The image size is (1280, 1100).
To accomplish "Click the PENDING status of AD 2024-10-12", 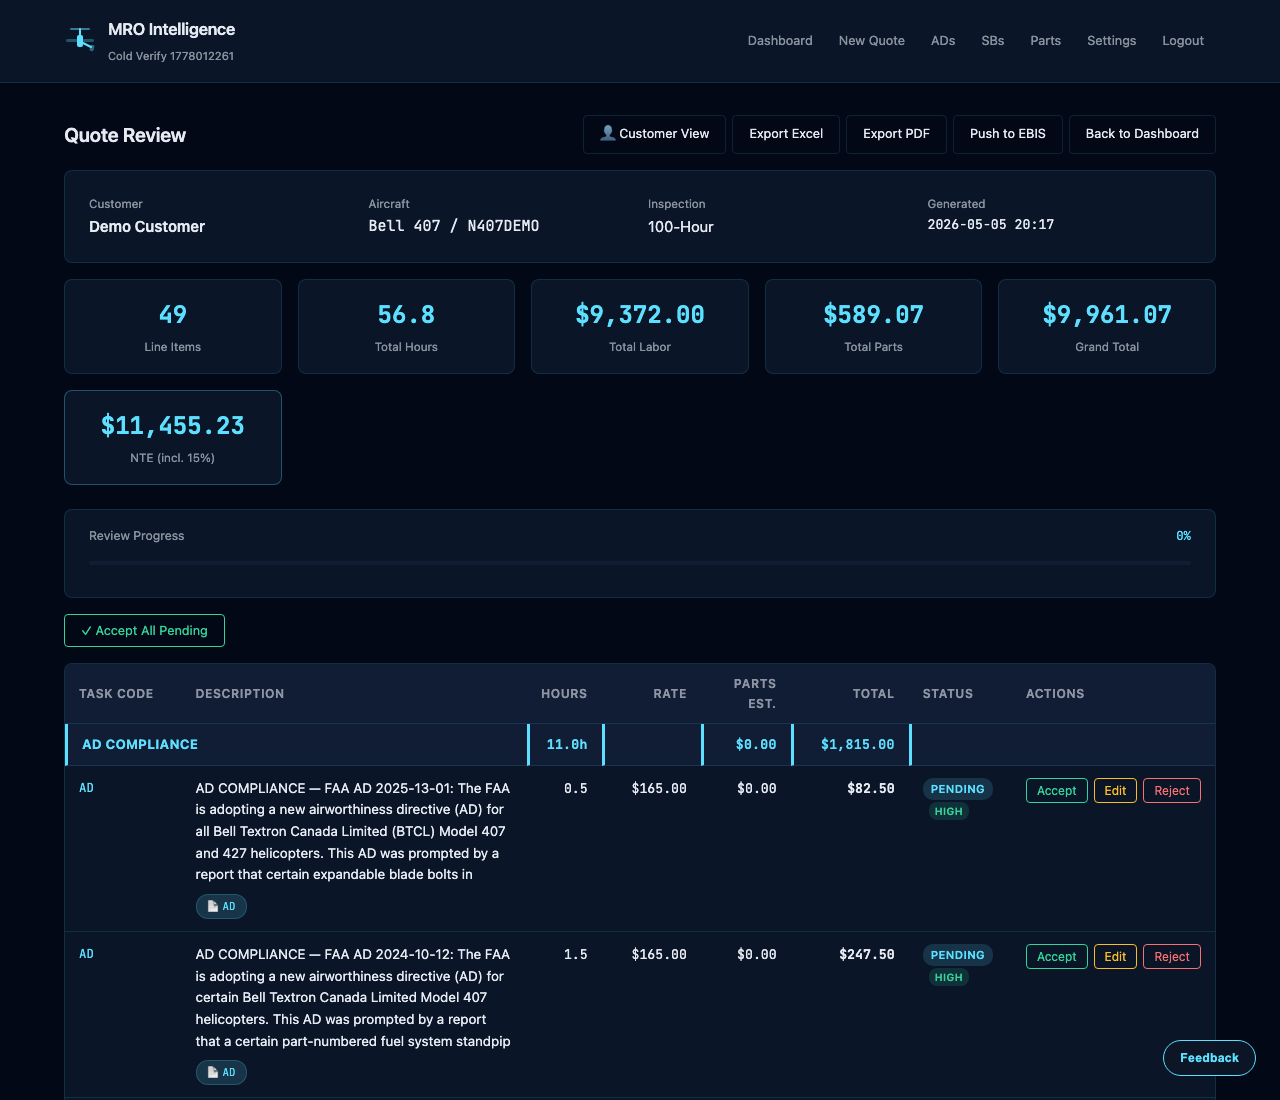I will 957,955.
